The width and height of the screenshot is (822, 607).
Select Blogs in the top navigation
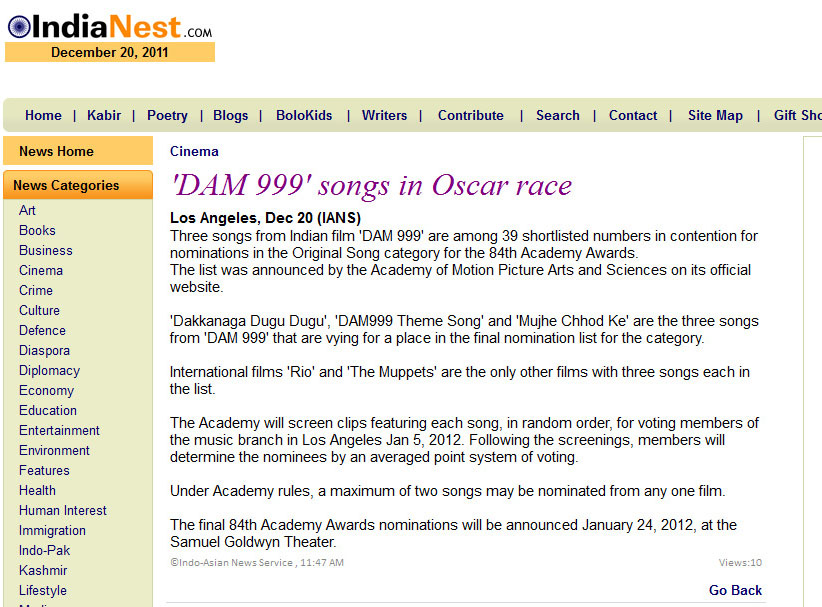[x=230, y=115]
